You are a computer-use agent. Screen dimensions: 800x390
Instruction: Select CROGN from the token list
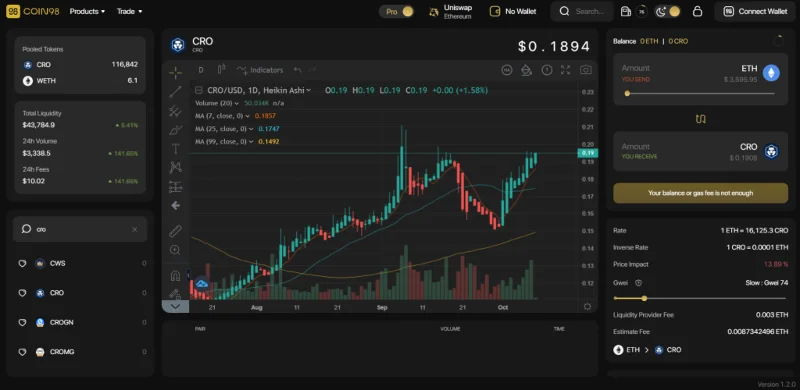81,323
